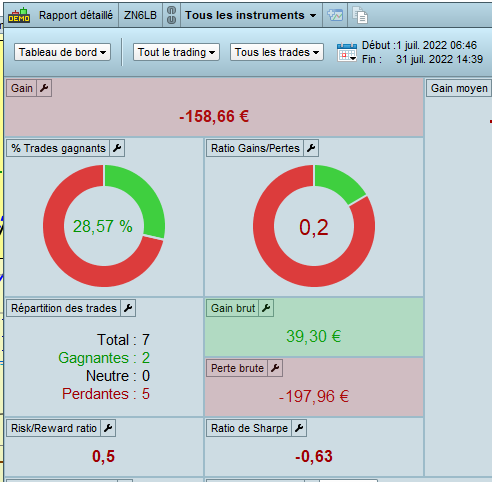Image resolution: width=492 pixels, height=482 pixels.
Task: Select the ZN6LB account tab
Action: (x=140, y=15)
